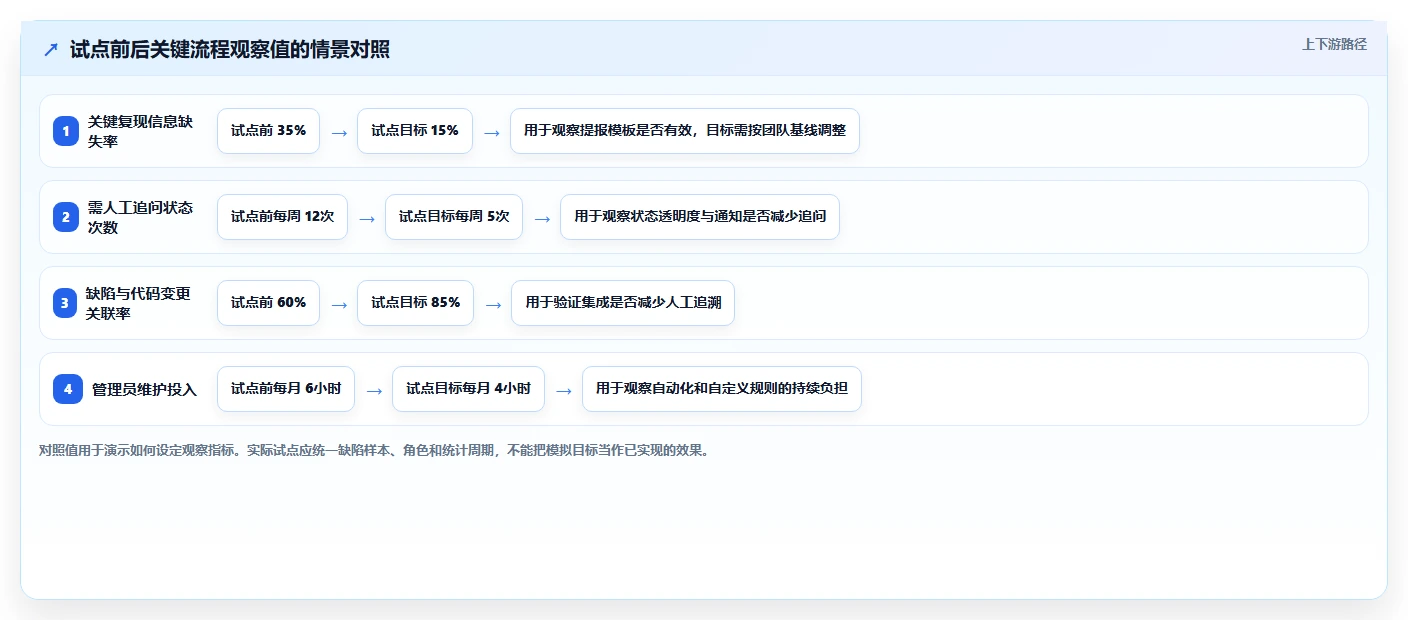This screenshot has height=620, width=1408.
Task: Click the arrow after 试点前 35%
Action: (x=339, y=132)
